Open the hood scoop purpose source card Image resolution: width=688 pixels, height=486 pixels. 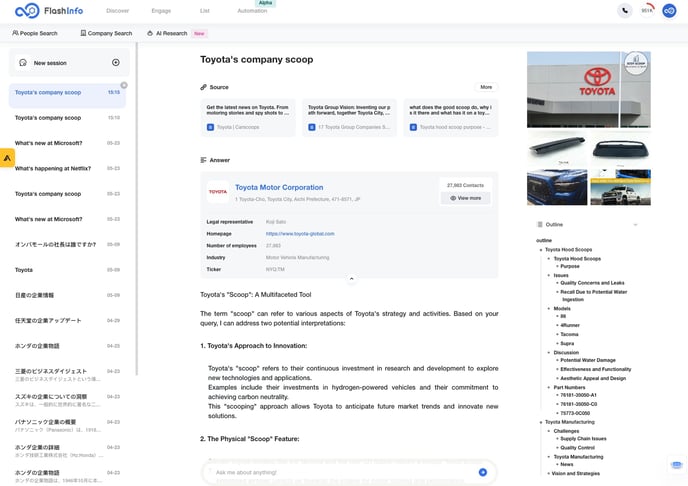[451, 118]
